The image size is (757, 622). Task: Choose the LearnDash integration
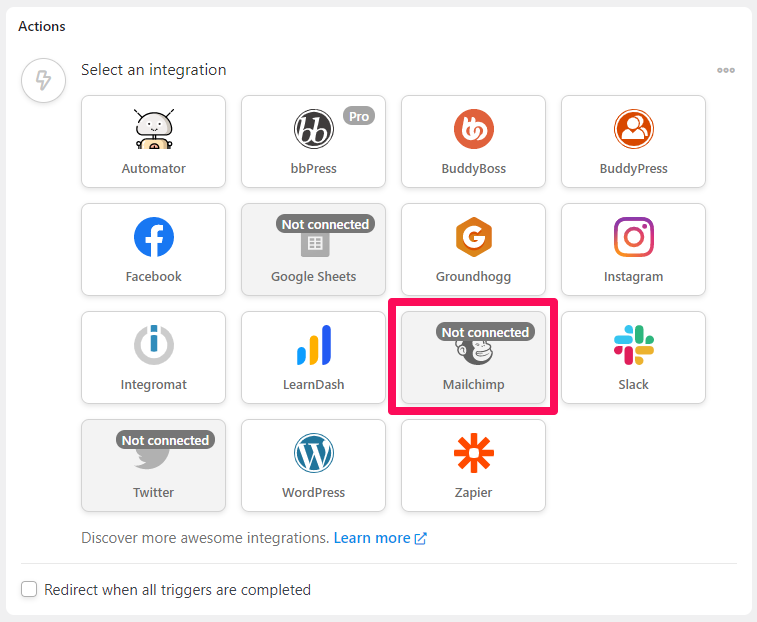pos(313,357)
